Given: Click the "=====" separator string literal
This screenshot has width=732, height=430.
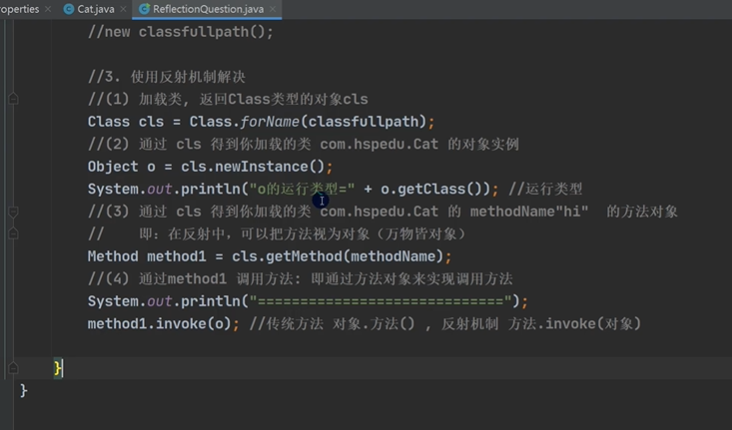Looking at the screenshot, I should coord(380,301).
